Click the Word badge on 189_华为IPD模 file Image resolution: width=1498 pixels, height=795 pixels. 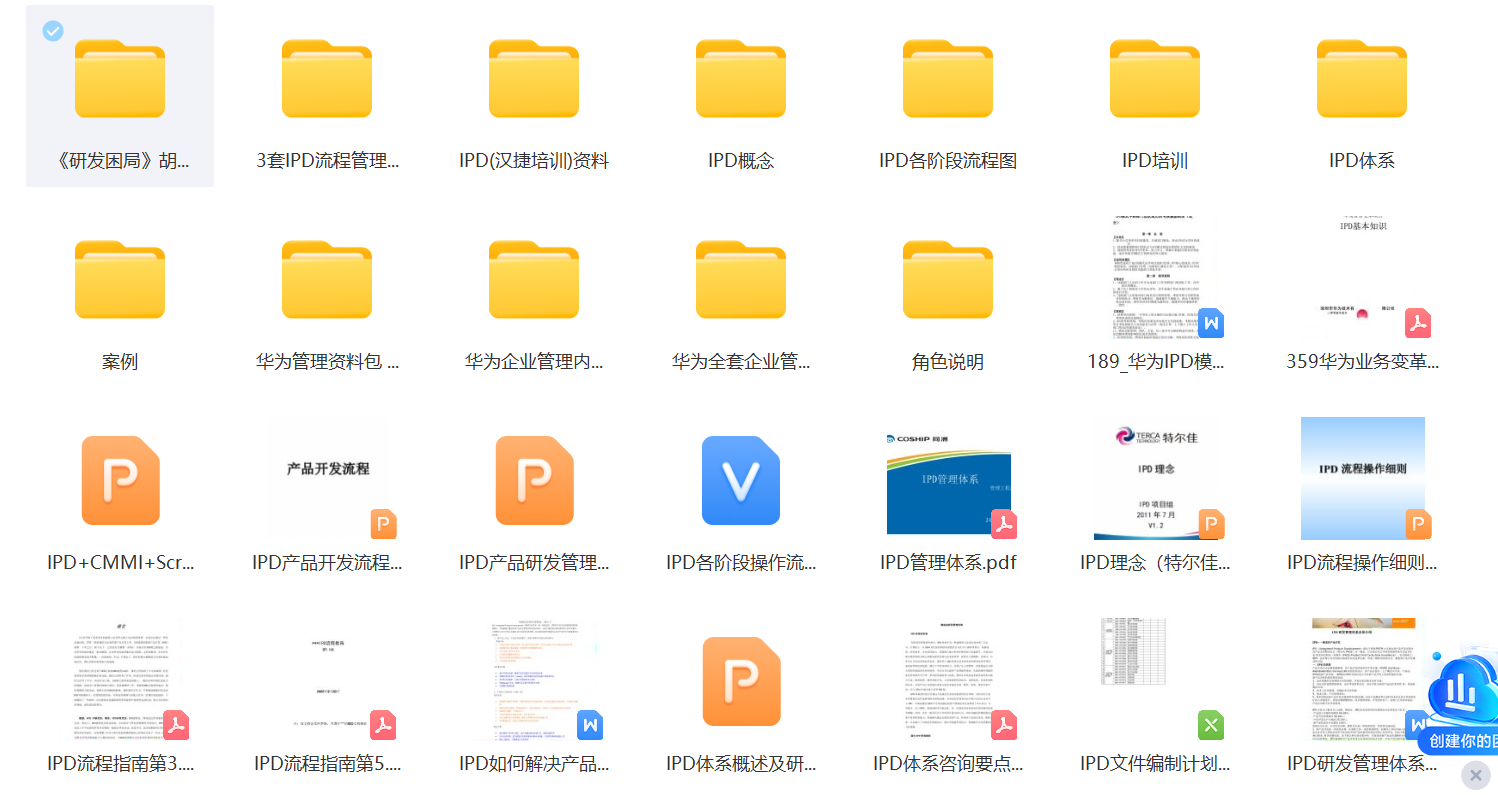coord(1212,323)
